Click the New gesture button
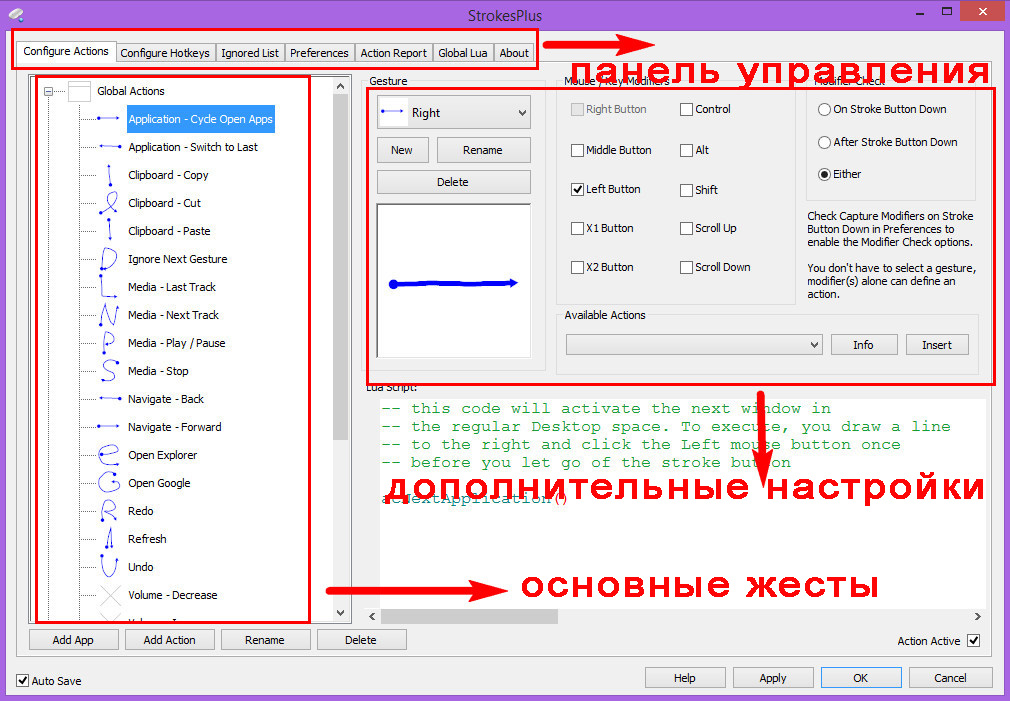Image resolution: width=1010 pixels, height=701 pixels. pos(401,149)
